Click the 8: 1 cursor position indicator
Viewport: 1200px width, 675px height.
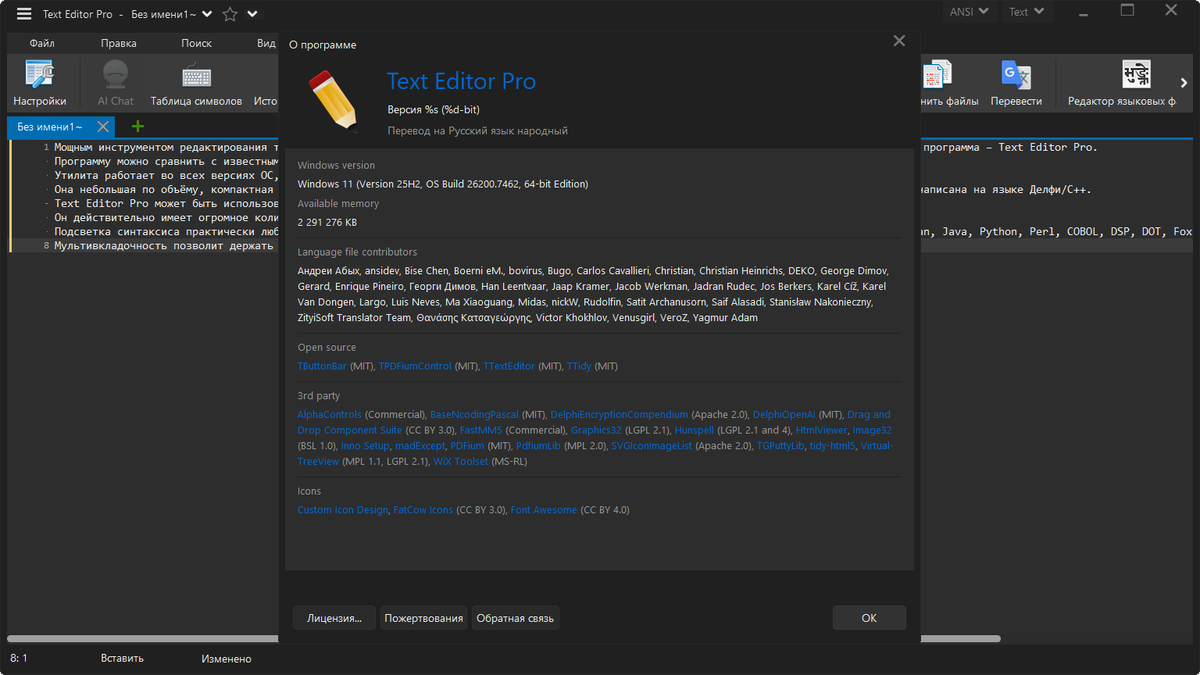click(x=19, y=659)
